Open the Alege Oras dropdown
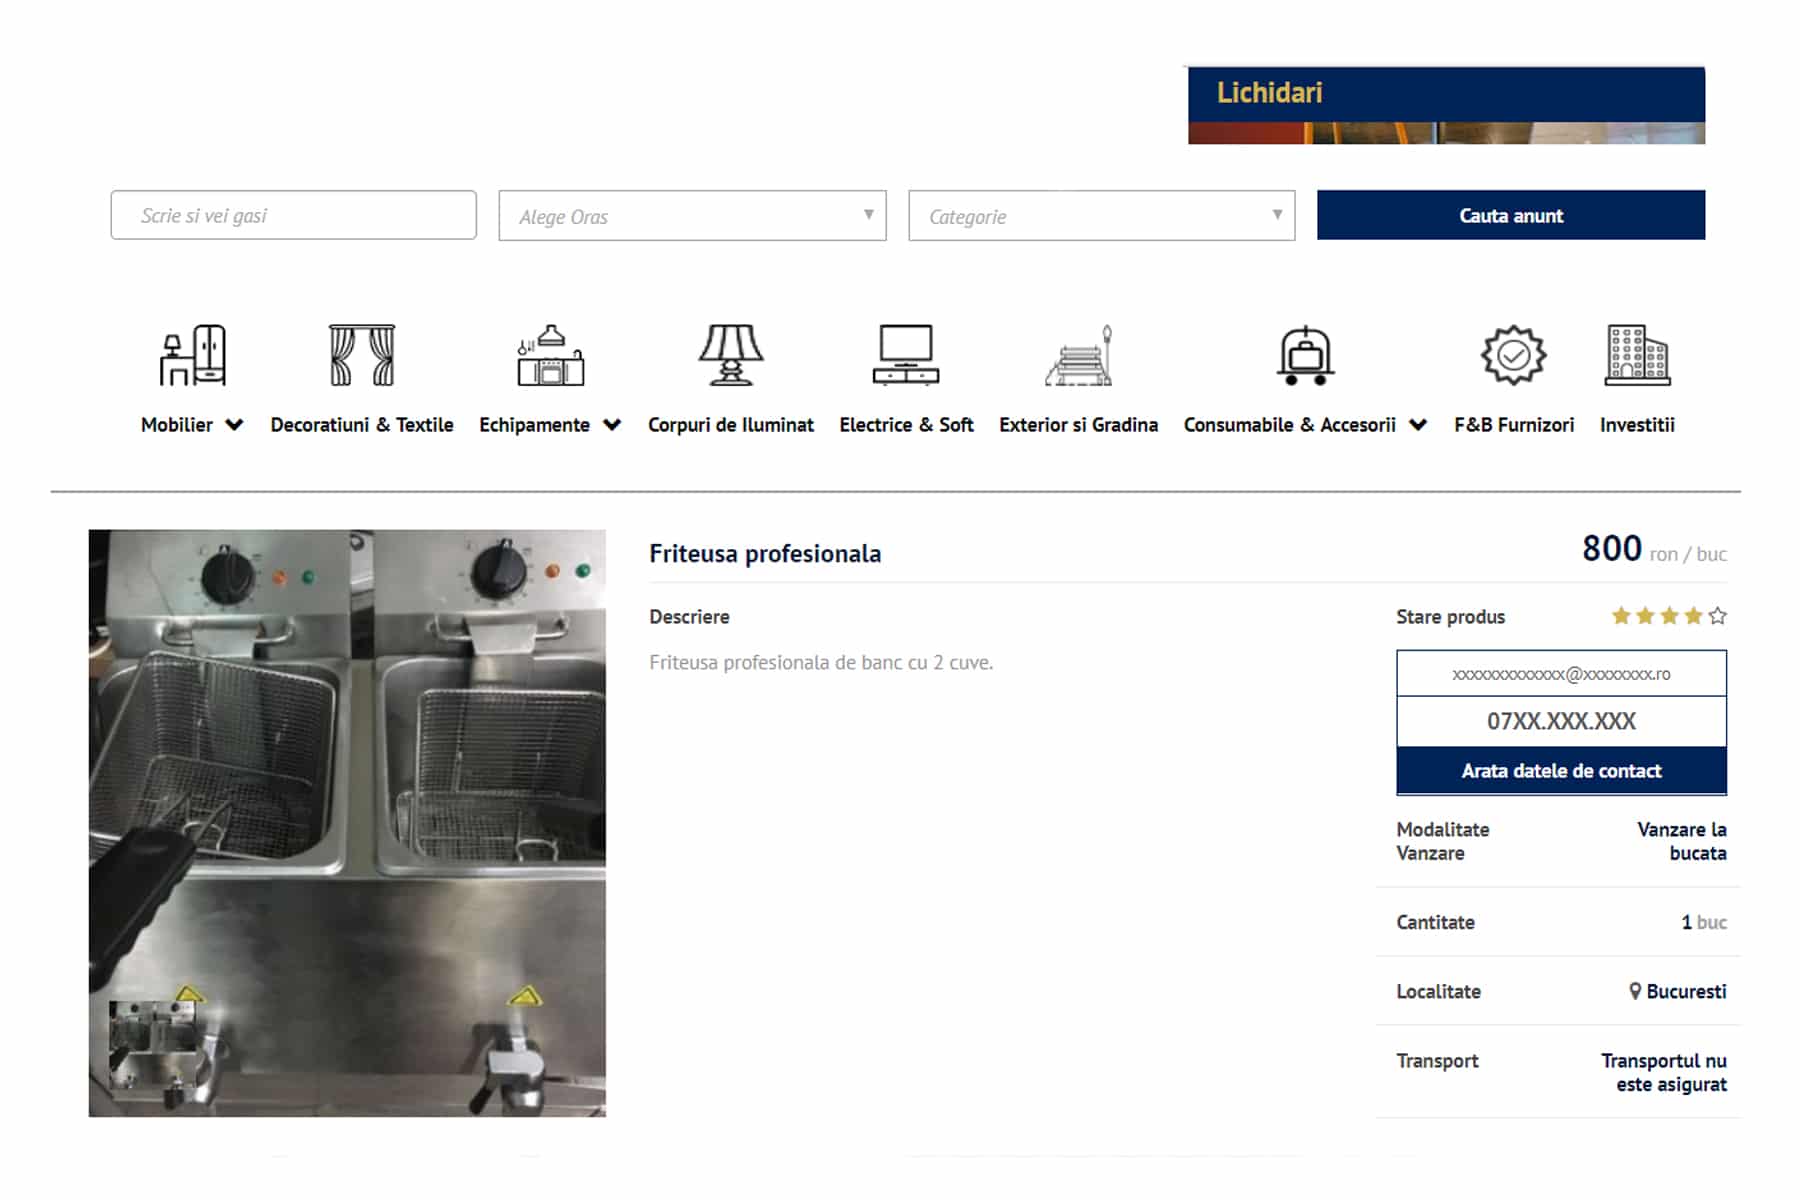The height and width of the screenshot is (1200, 1800). pyautogui.click(x=692, y=216)
